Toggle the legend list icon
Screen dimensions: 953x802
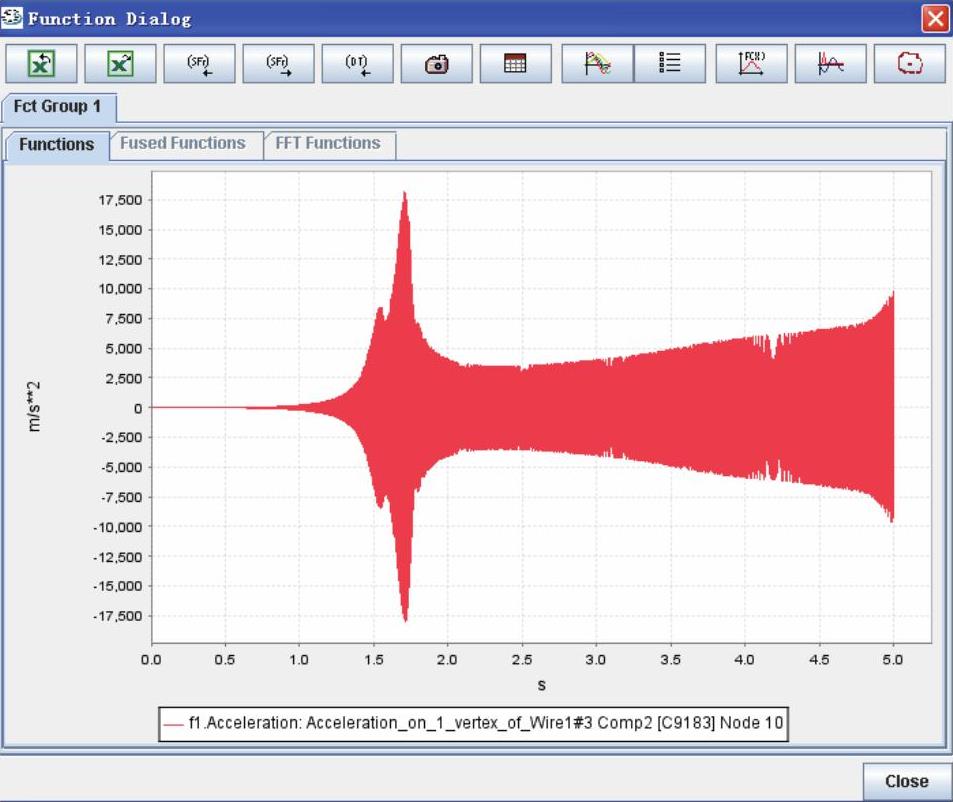point(670,63)
